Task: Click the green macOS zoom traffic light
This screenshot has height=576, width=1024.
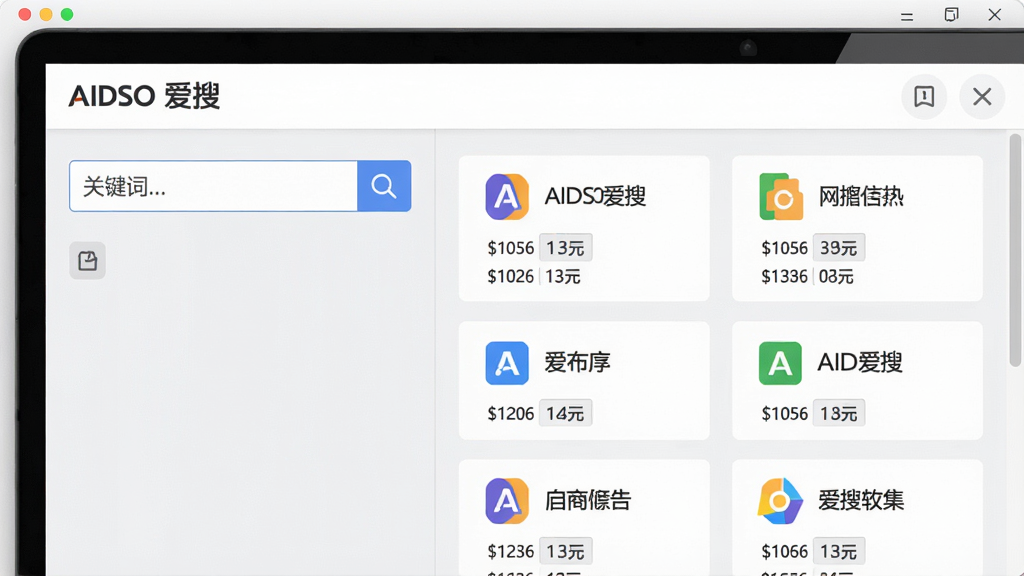Action: coord(67,14)
